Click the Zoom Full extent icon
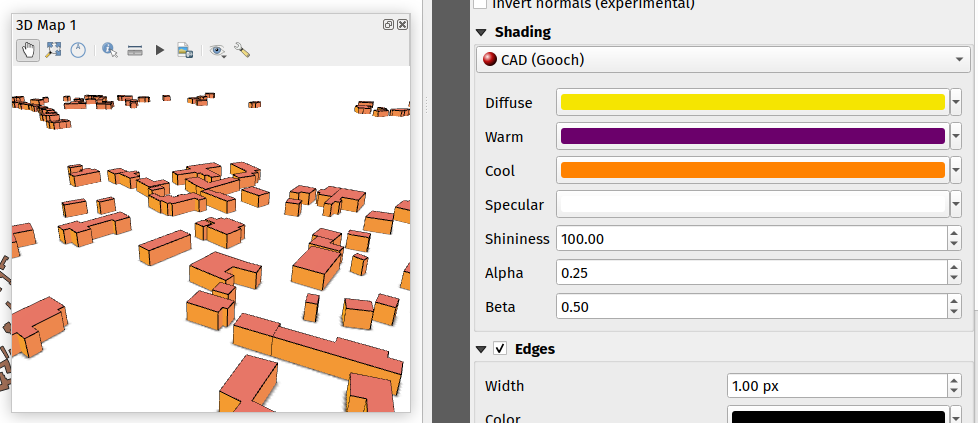The width and height of the screenshot is (978, 423). click(x=53, y=49)
